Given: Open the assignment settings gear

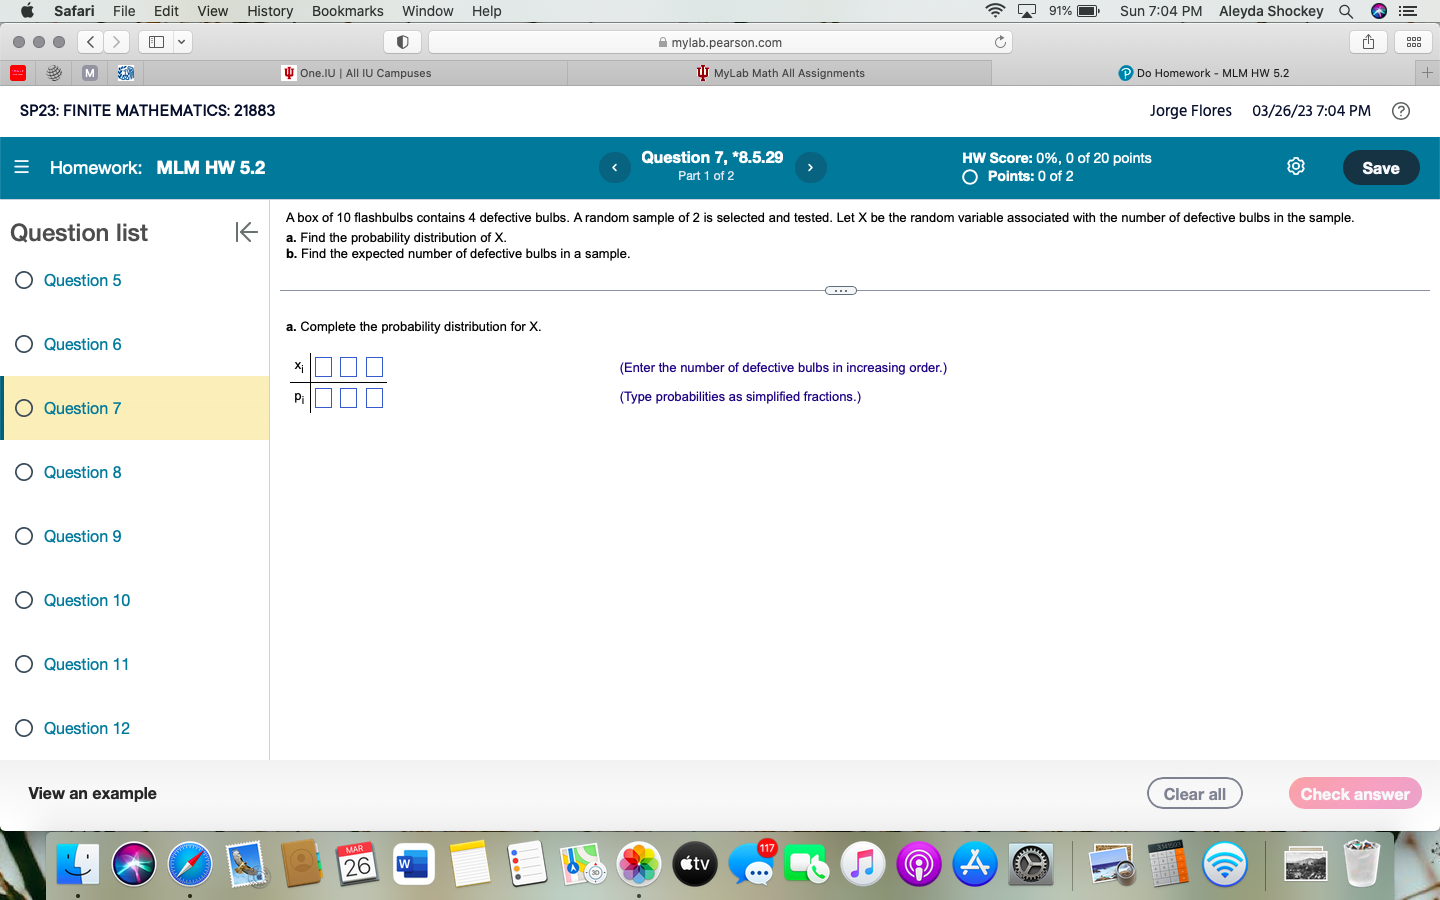Looking at the screenshot, I should tap(1296, 167).
